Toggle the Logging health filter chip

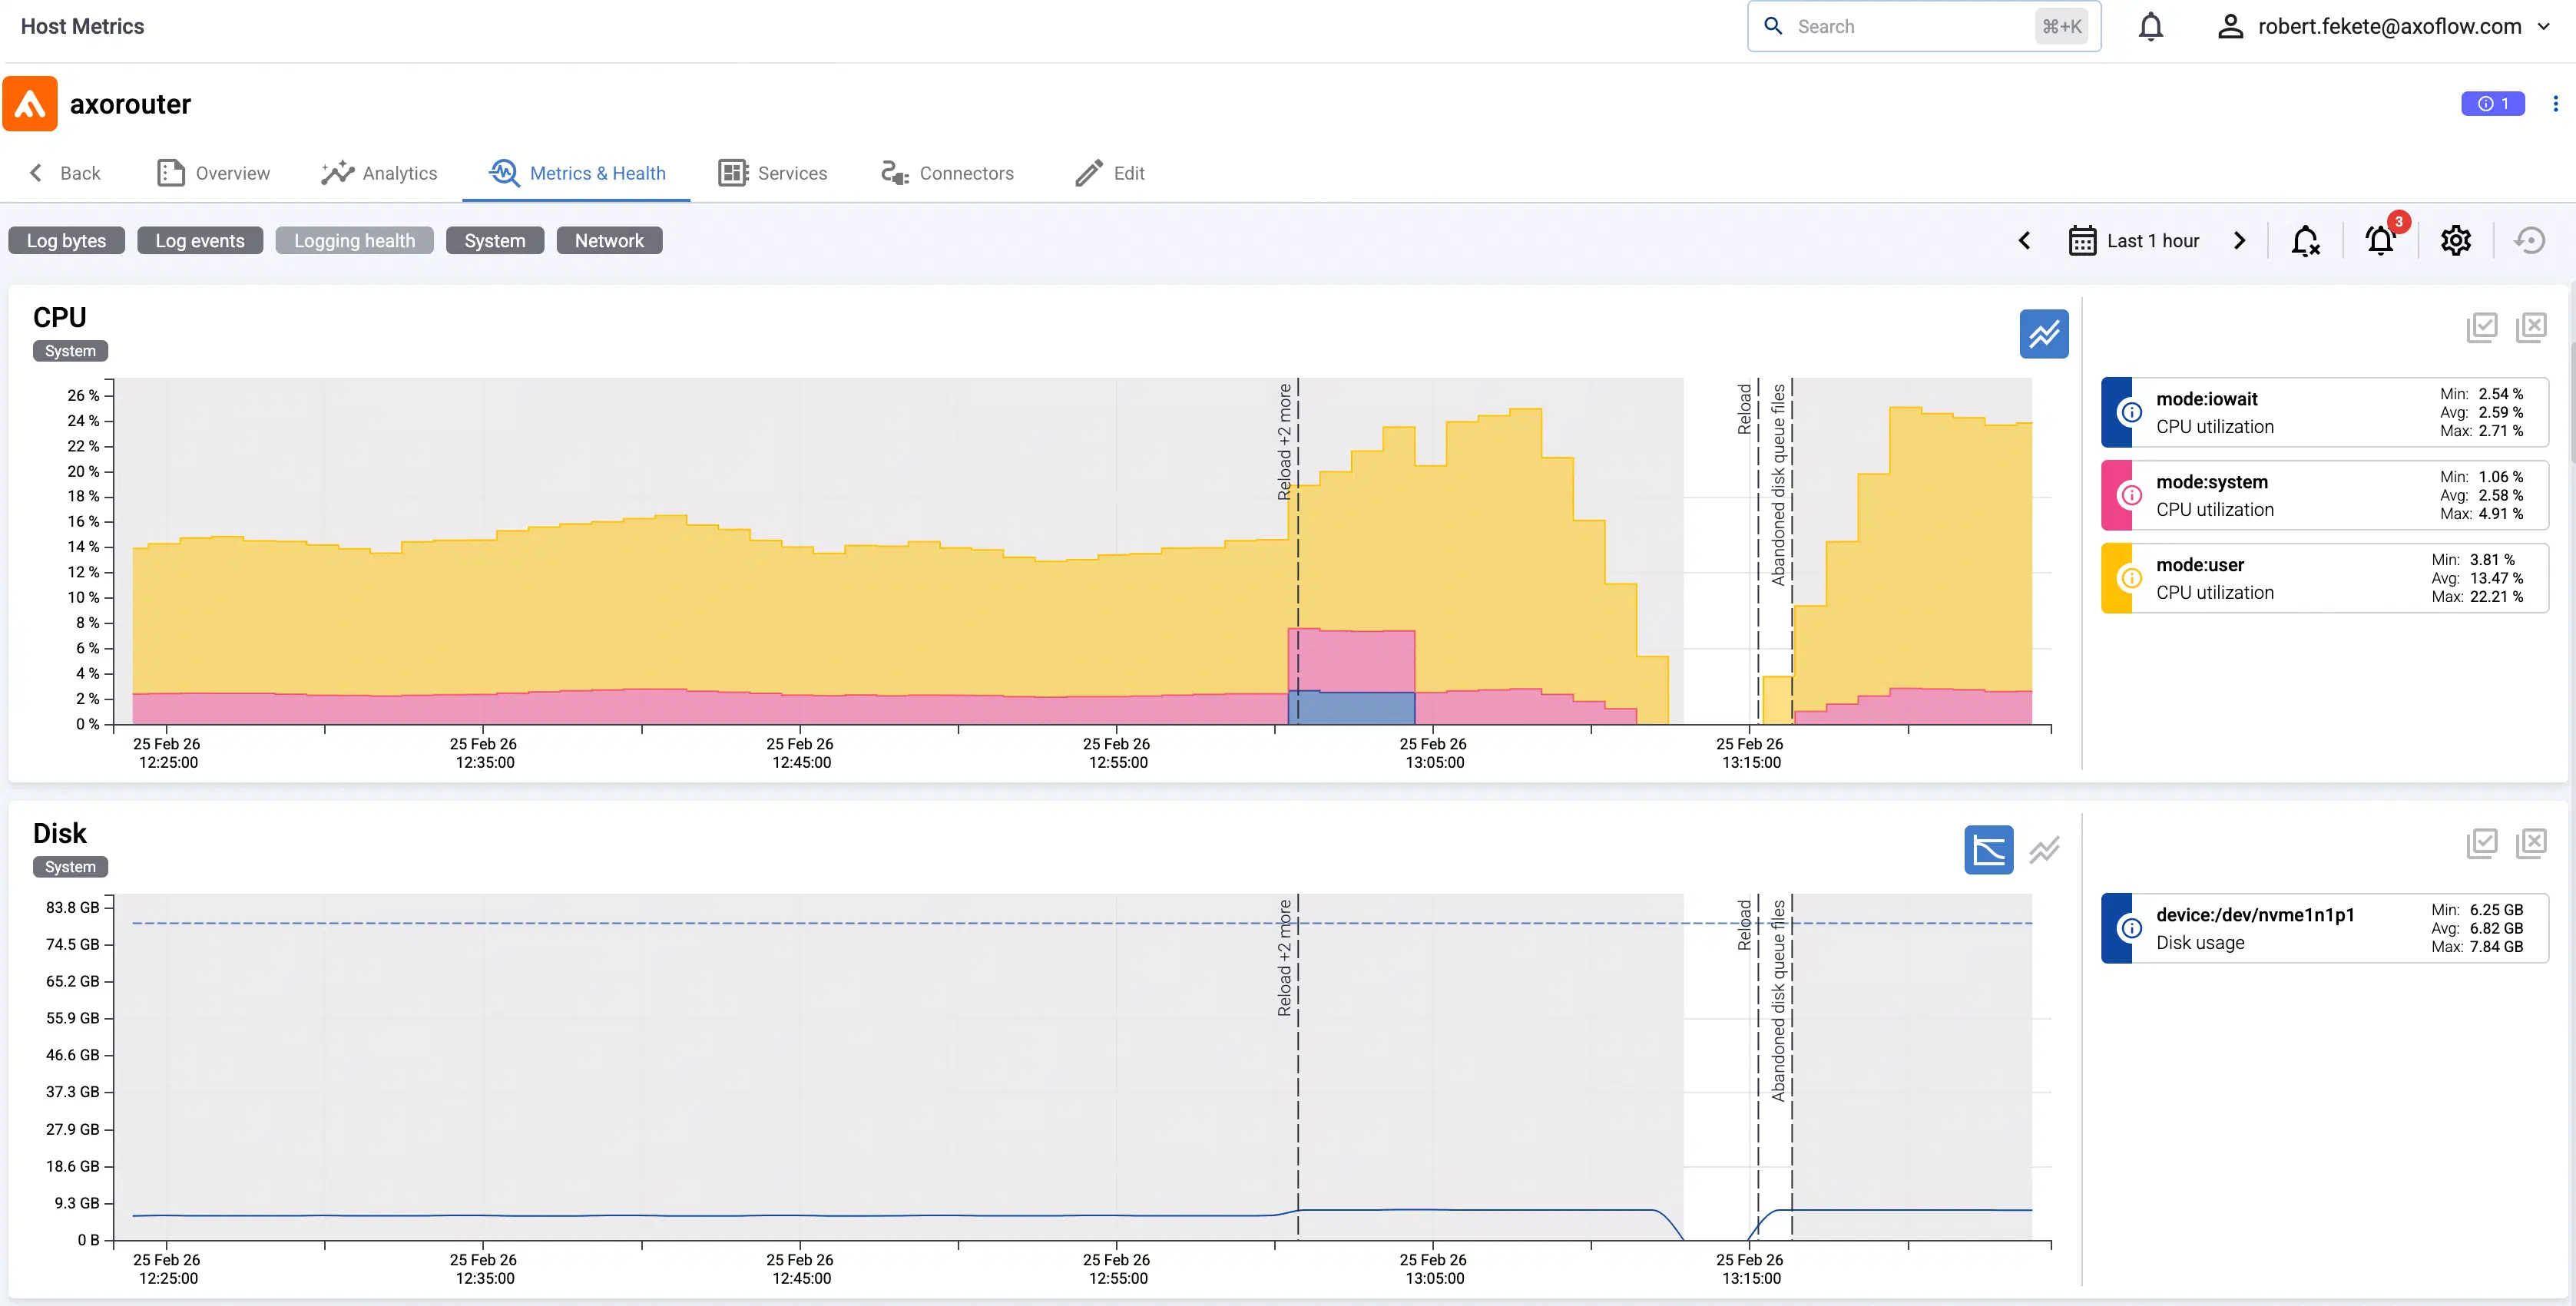coord(354,241)
